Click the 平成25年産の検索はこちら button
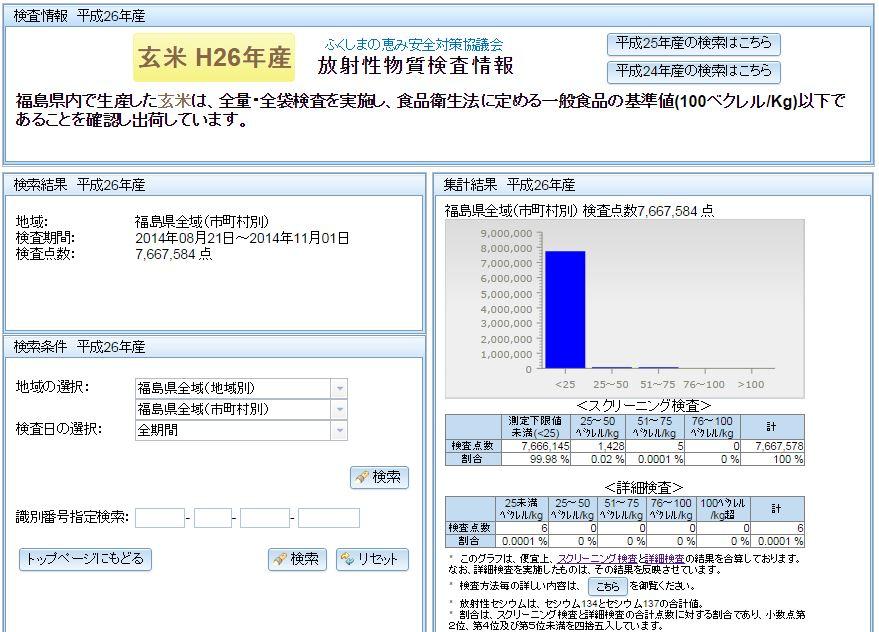The image size is (879, 632). pyautogui.click(x=693, y=43)
